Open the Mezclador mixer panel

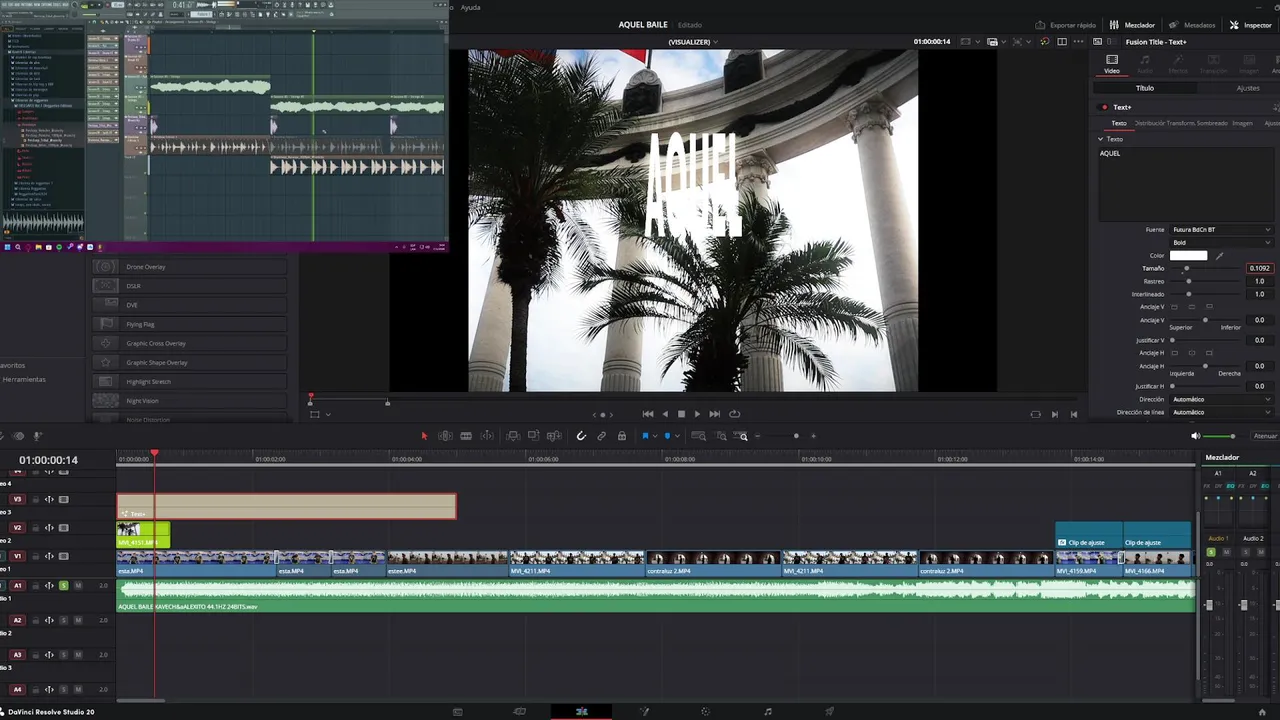(x=1132, y=25)
